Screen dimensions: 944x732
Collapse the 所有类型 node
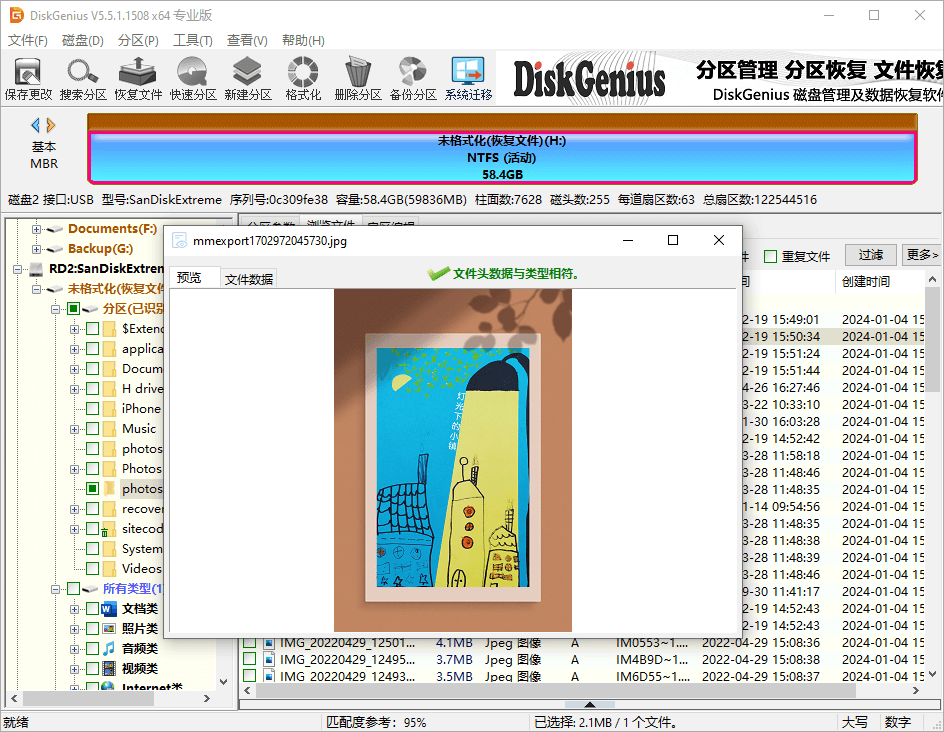point(55,589)
